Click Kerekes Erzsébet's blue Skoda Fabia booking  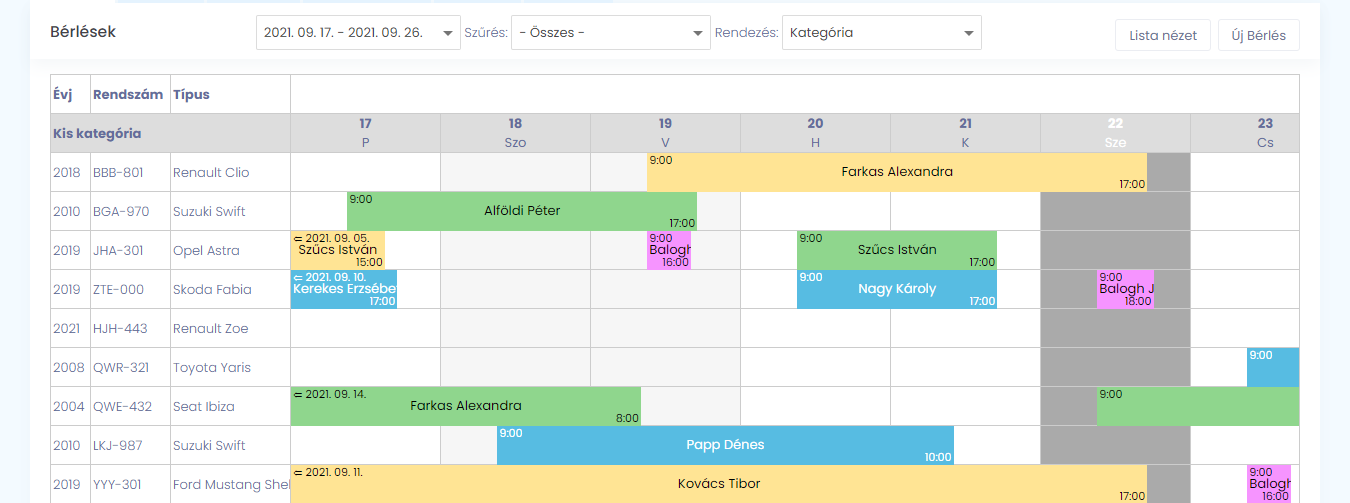point(344,289)
